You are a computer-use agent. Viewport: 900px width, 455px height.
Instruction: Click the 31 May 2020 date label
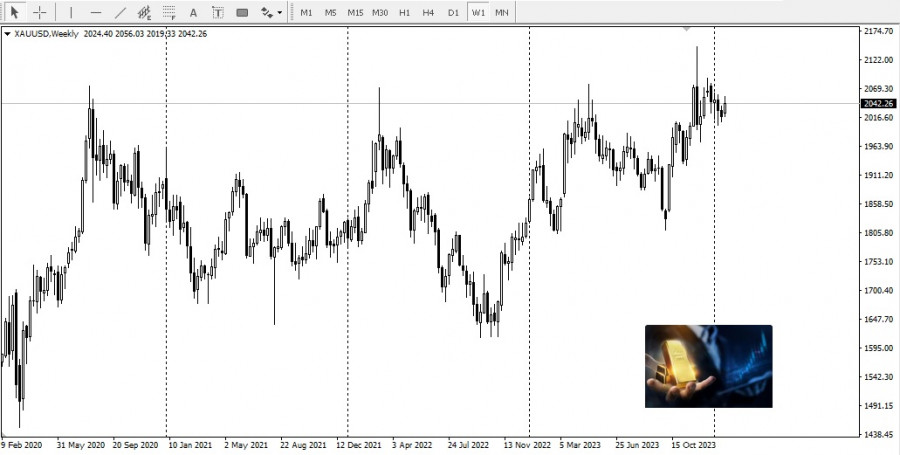(x=80, y=445)
